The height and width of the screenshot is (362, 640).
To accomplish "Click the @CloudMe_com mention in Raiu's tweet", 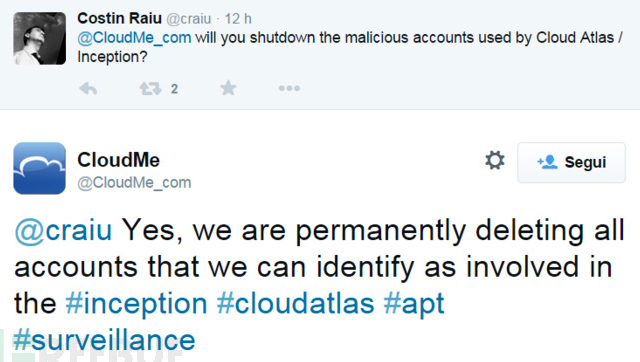I will [x=134, y=38].
